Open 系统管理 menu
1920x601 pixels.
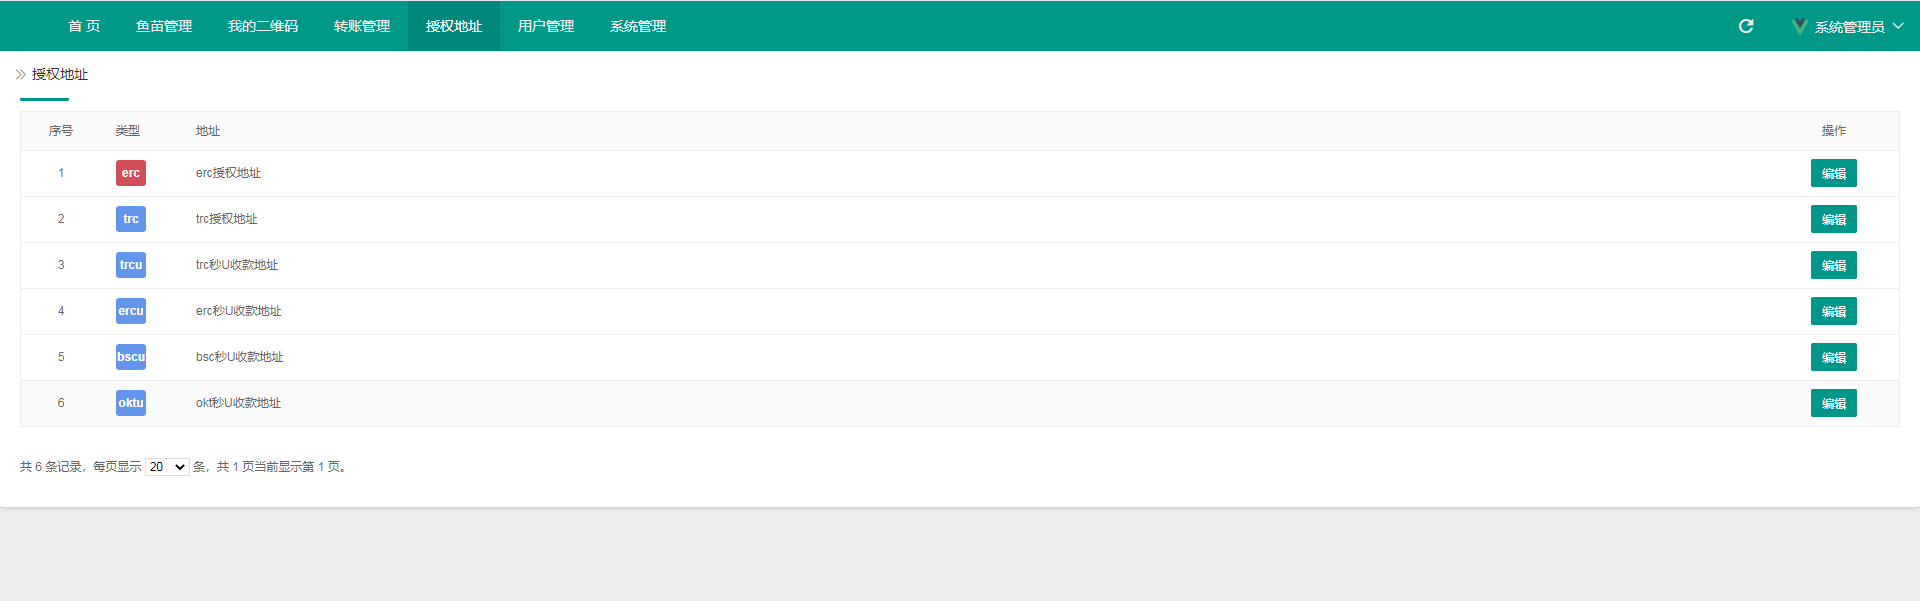tap(638, 26)
